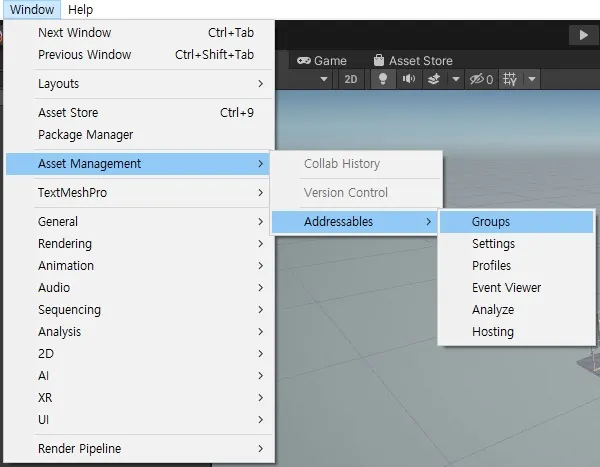Expand the General submenu

[x=139, y=222]
